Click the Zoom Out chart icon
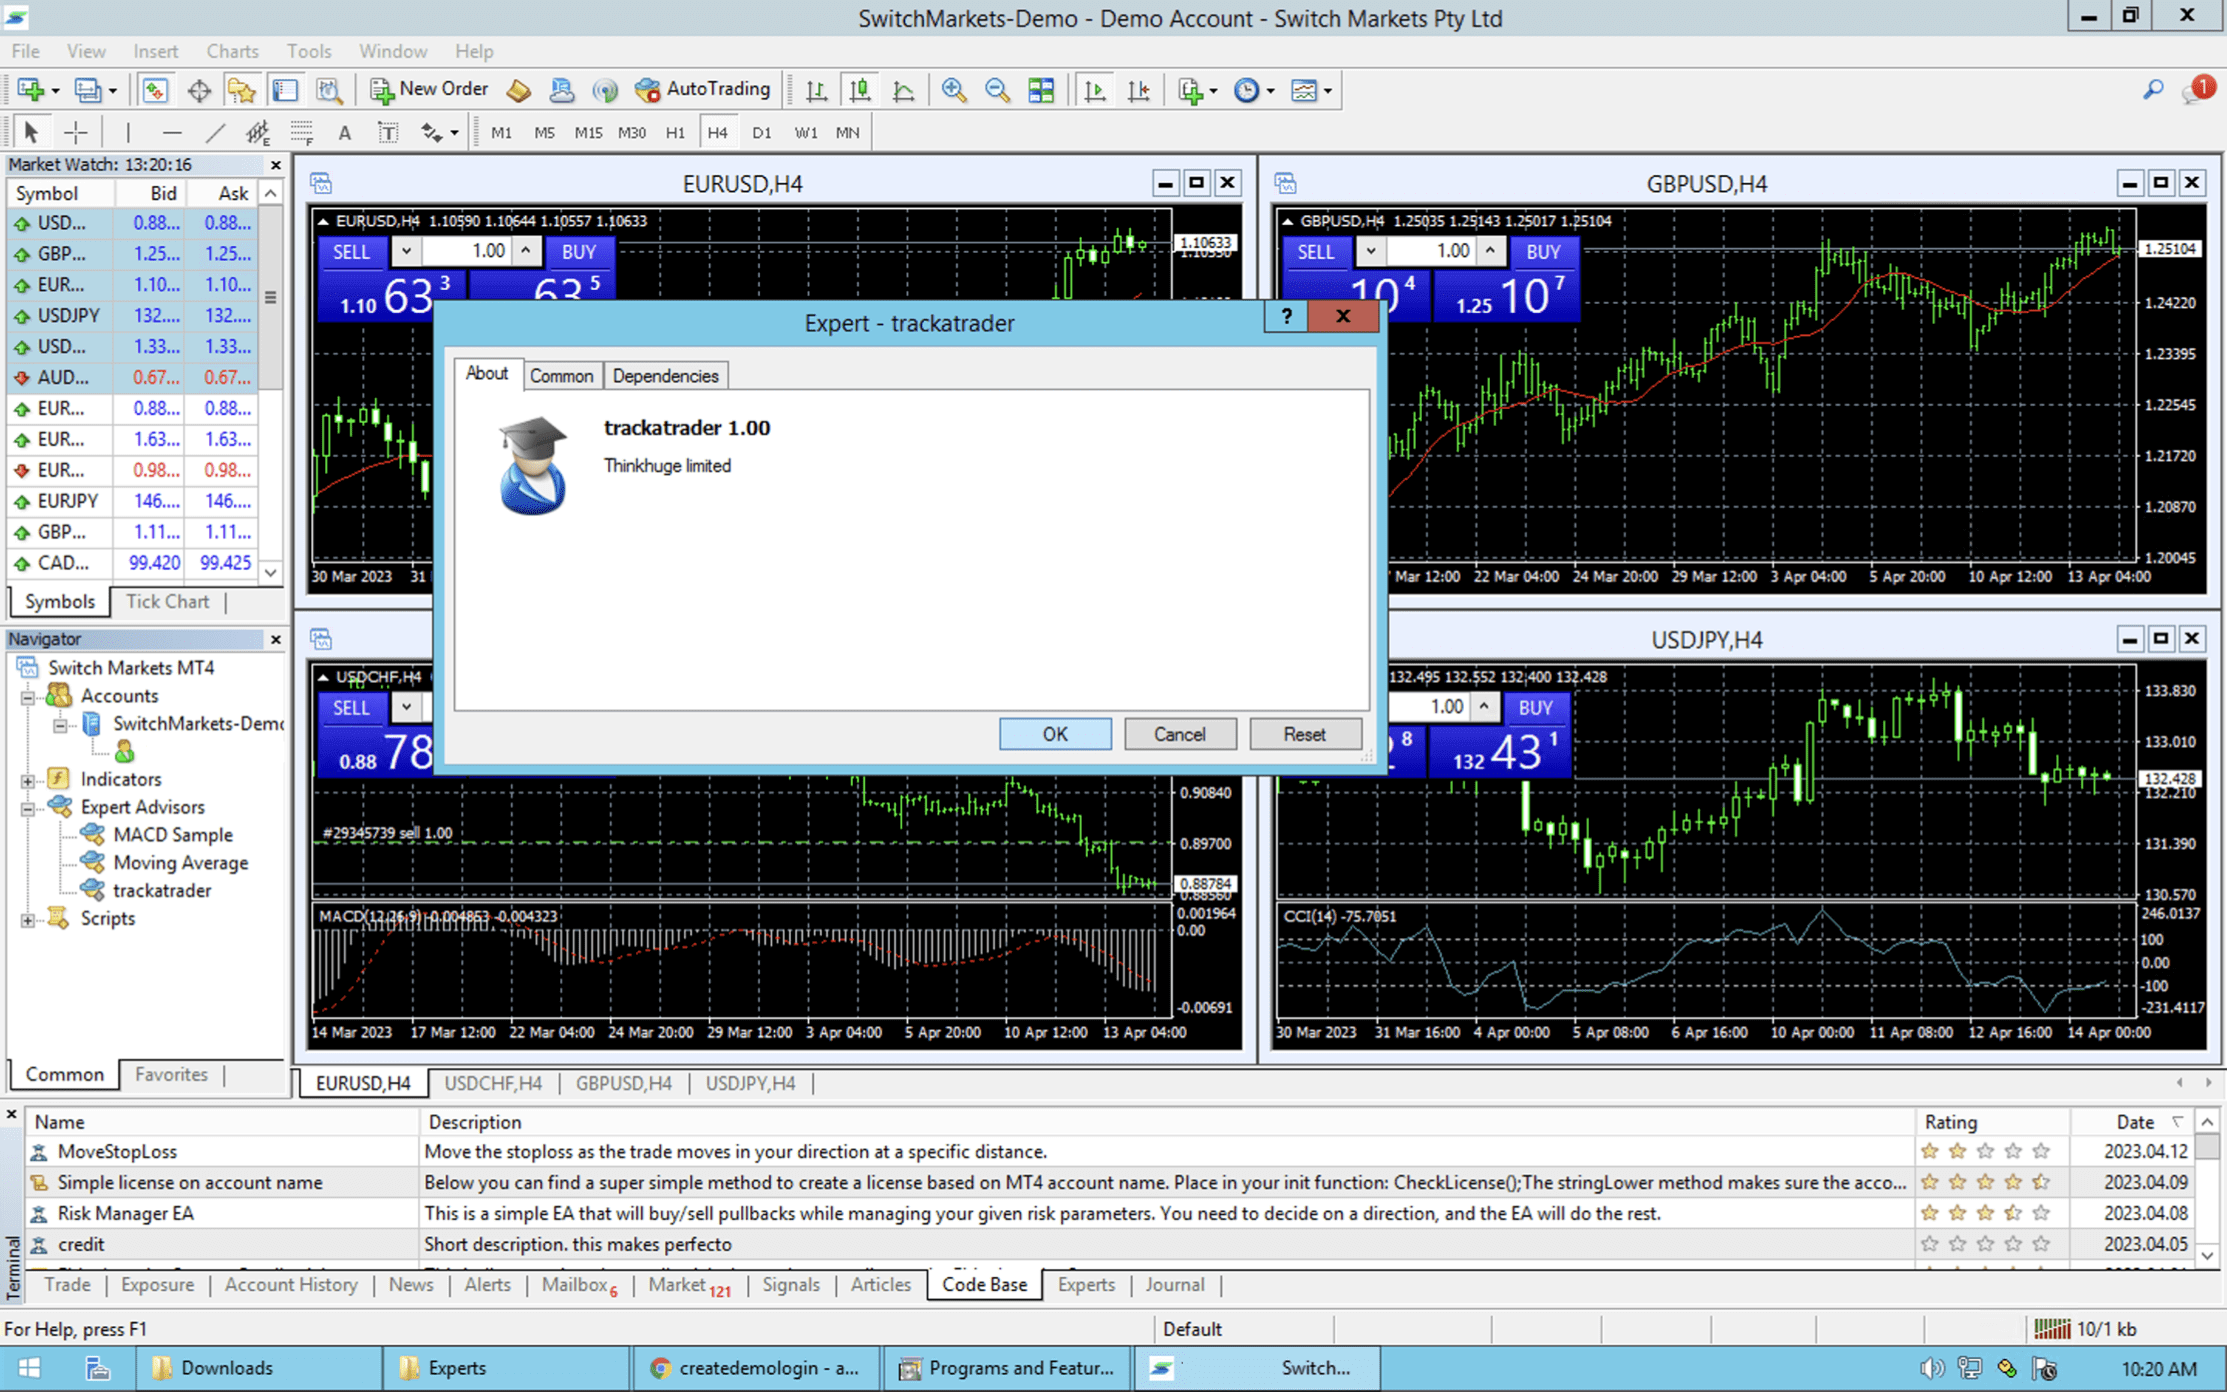The image size is (2227, 1392). [996, 90]
